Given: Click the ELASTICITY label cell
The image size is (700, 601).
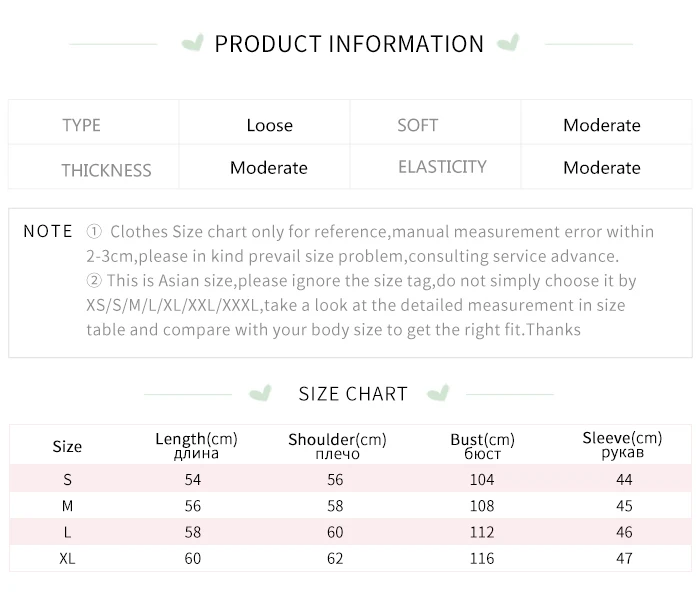Looking at the screenshot, I should click(x=435, y=167).
